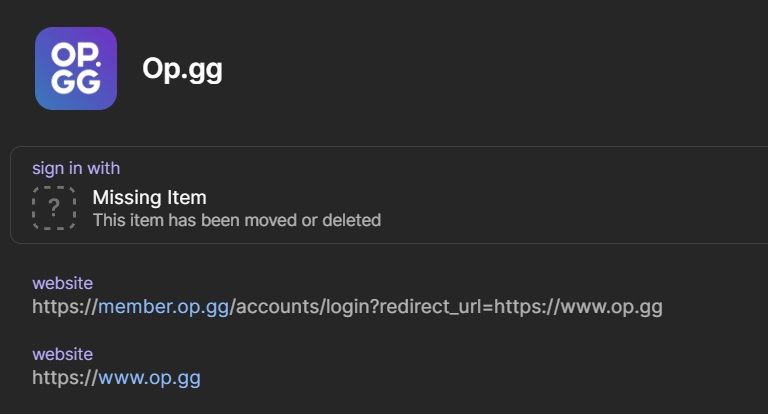This screenshot has width=768, height=414.
Task: Click the first "website" field label
Action: point(62,283)
